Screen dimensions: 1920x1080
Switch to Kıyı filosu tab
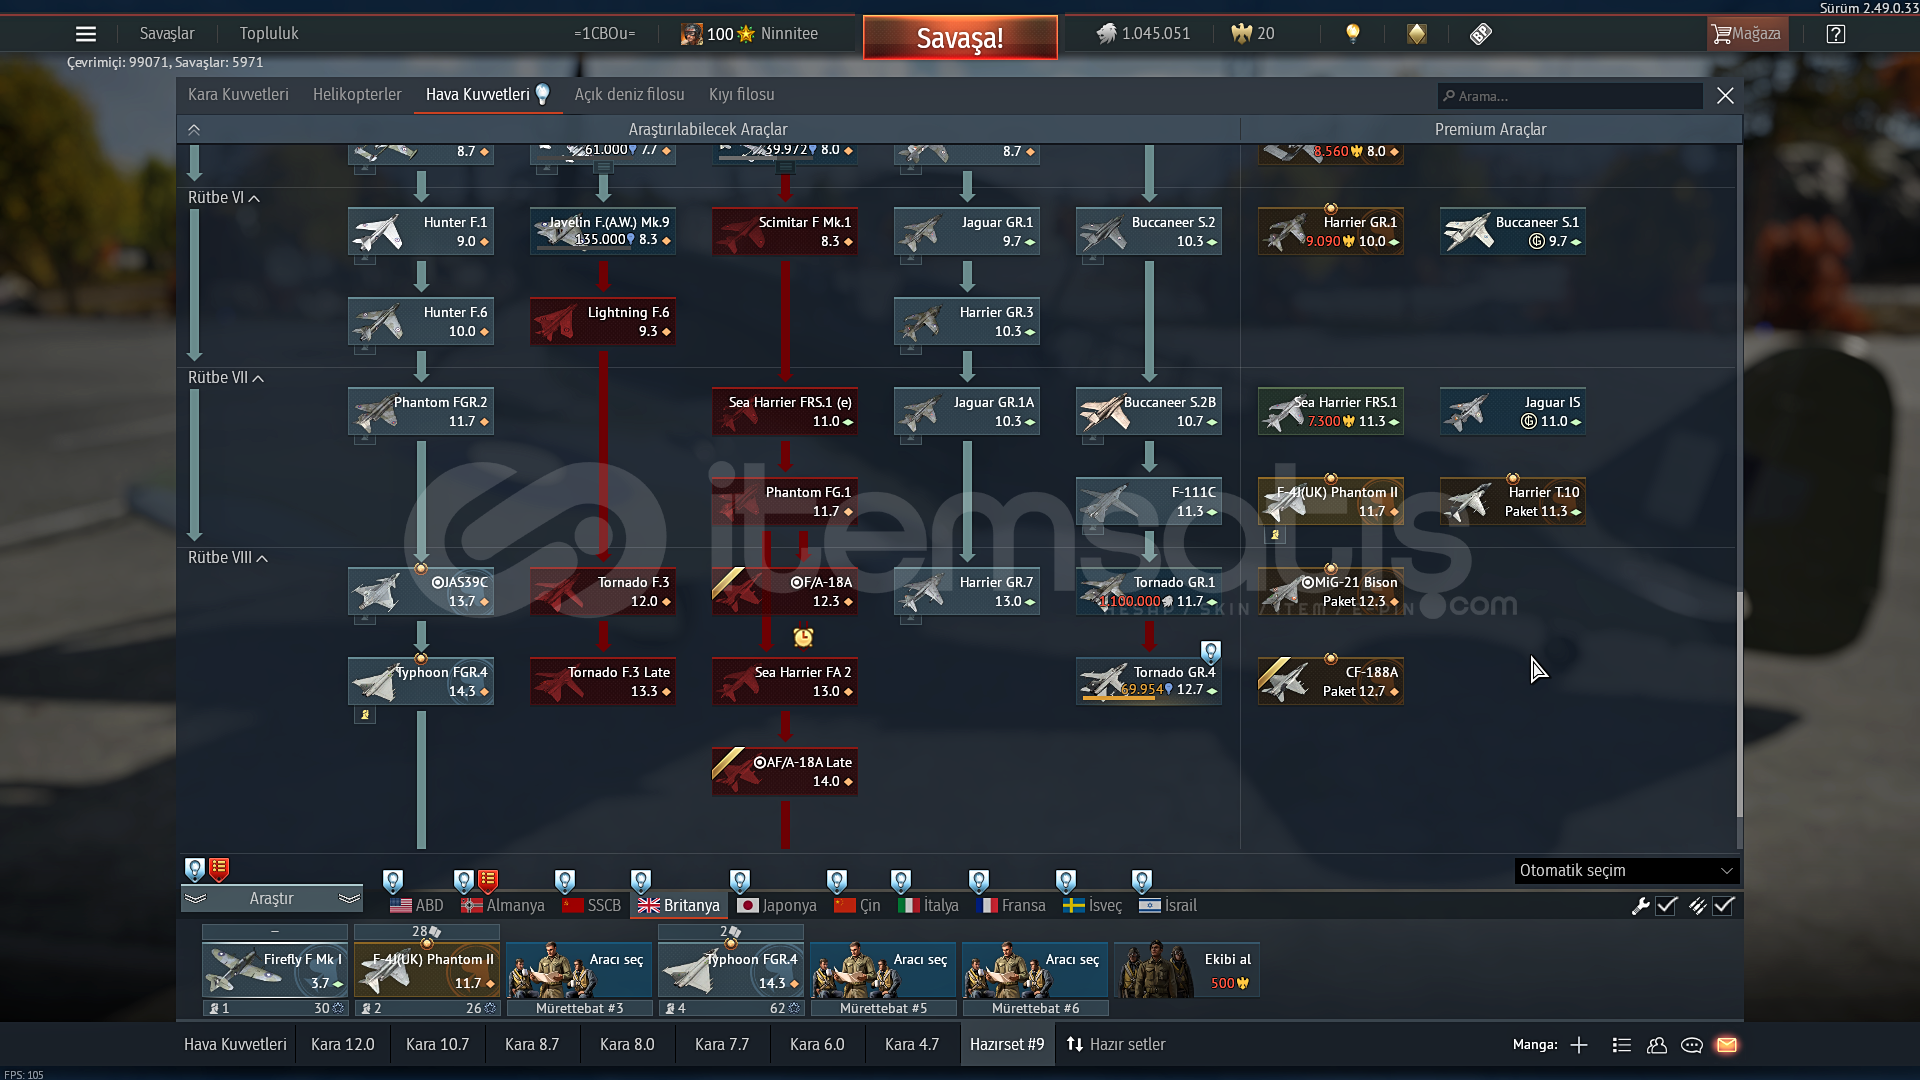click(x=742, y=94)
